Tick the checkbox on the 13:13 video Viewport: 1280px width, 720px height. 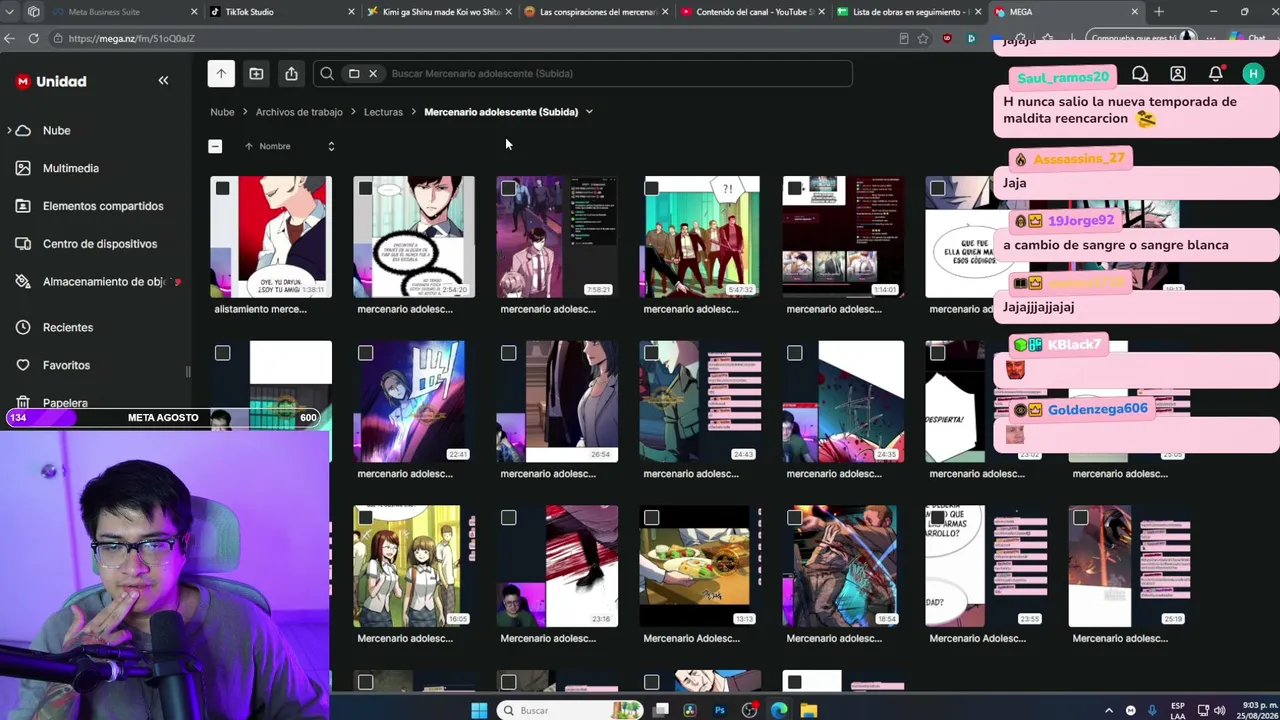coord(651,518)
